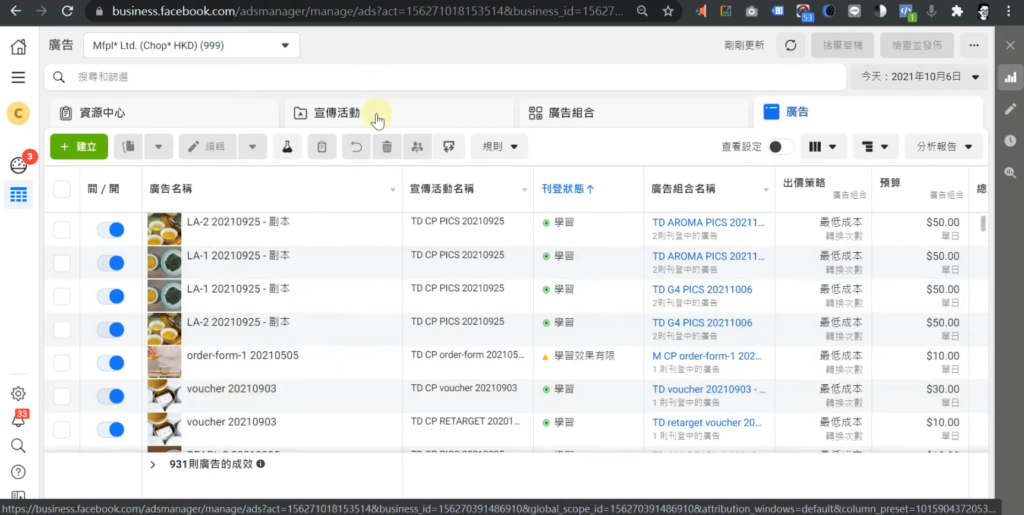The height and width of the screenshot is (515, 1024).
Task: Open the search magnifier in the left sidebar
Action: coord(18,446)
